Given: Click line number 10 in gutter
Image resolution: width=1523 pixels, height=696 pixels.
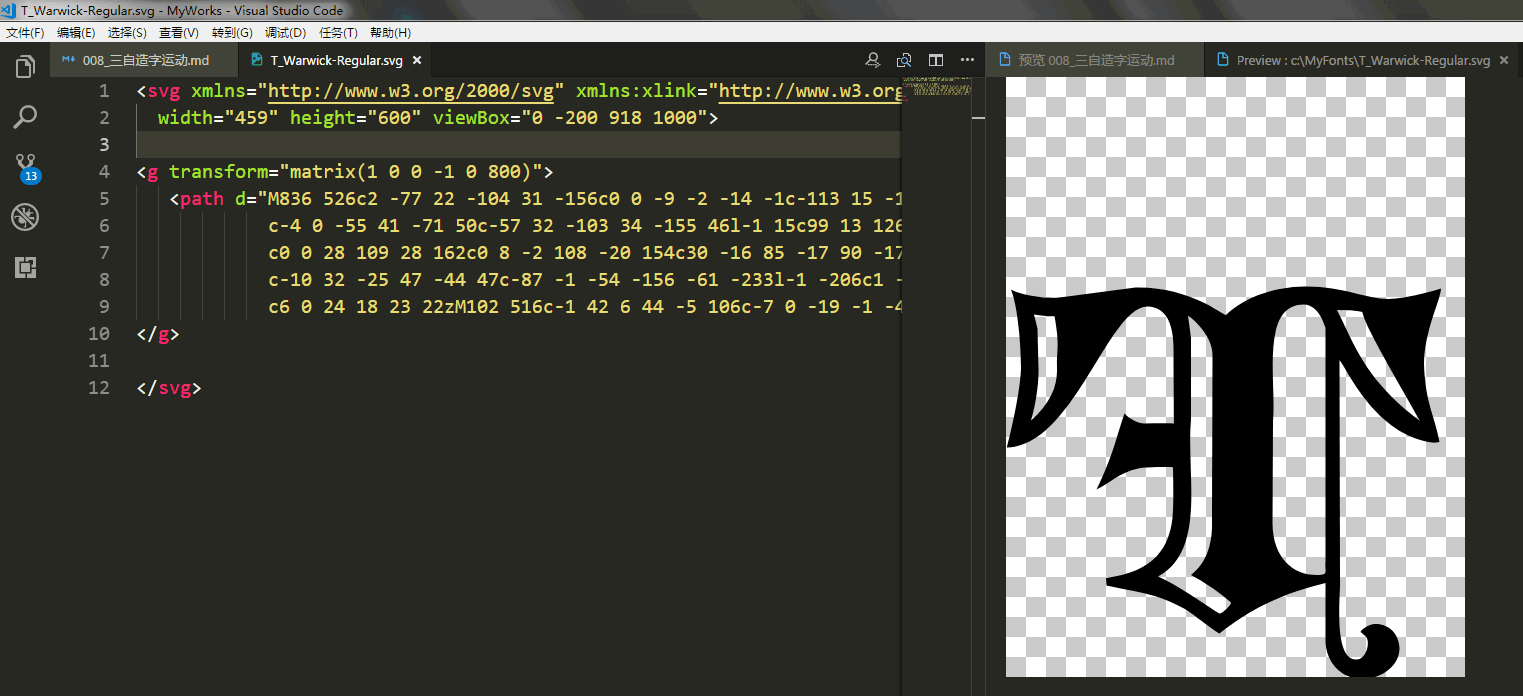Looking at the screenshot, I should [x=99, y=334].
